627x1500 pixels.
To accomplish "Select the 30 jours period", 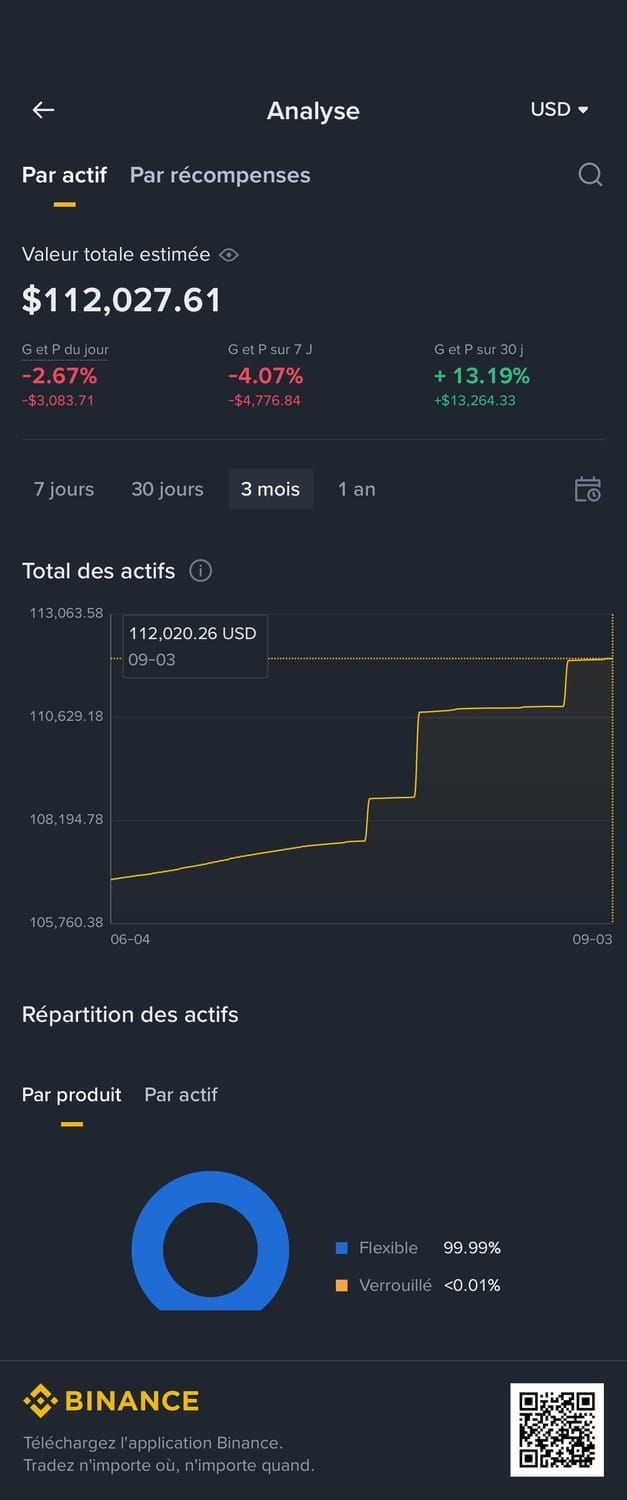I will coord(167,489).
